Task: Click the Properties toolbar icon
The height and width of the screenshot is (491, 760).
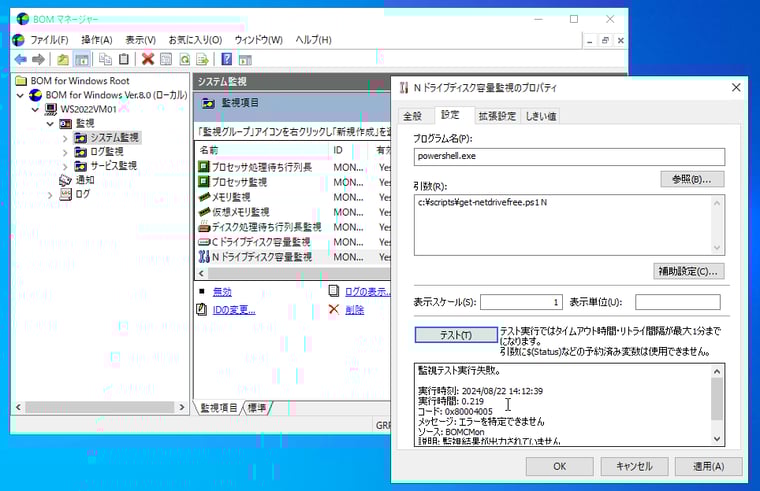Action: pos(166,59)
